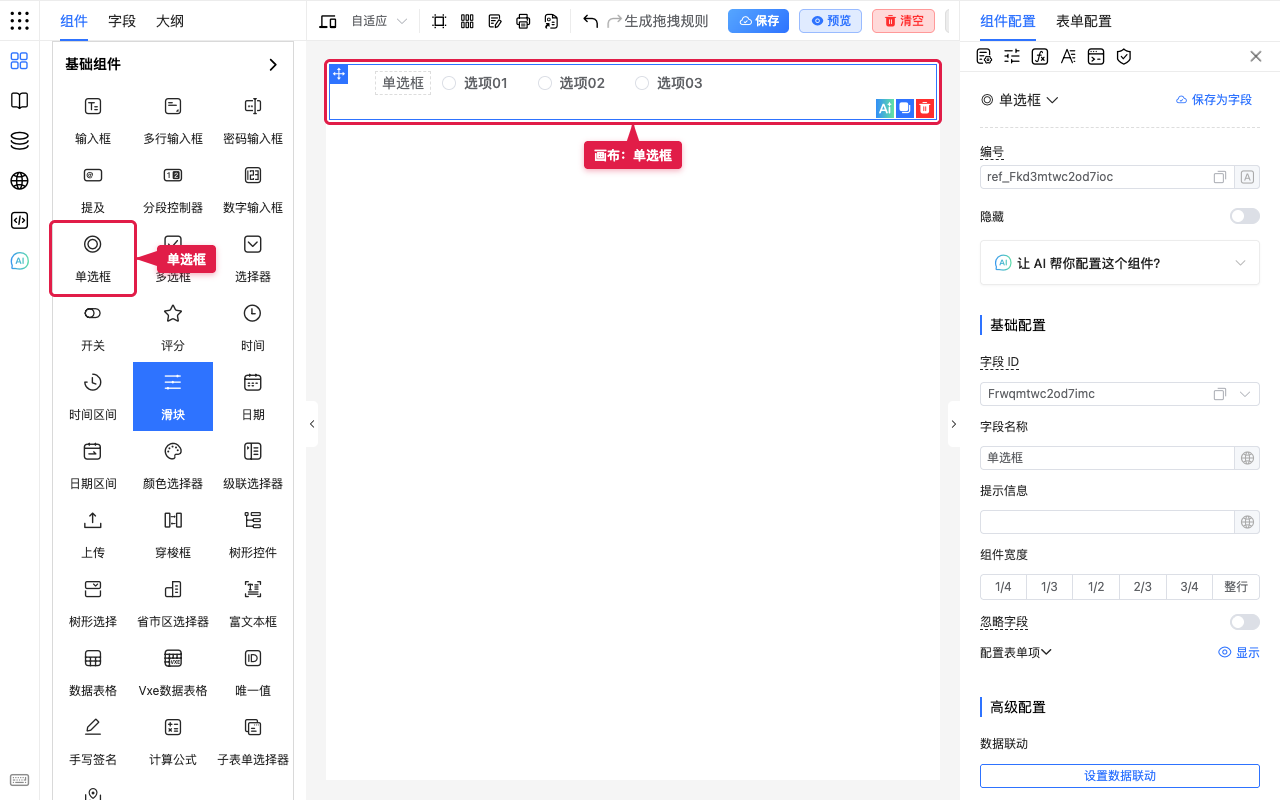This screenshot has width=1280, height=800.
Task: Switch to the 大纲 tab
Action: (170, 21)
